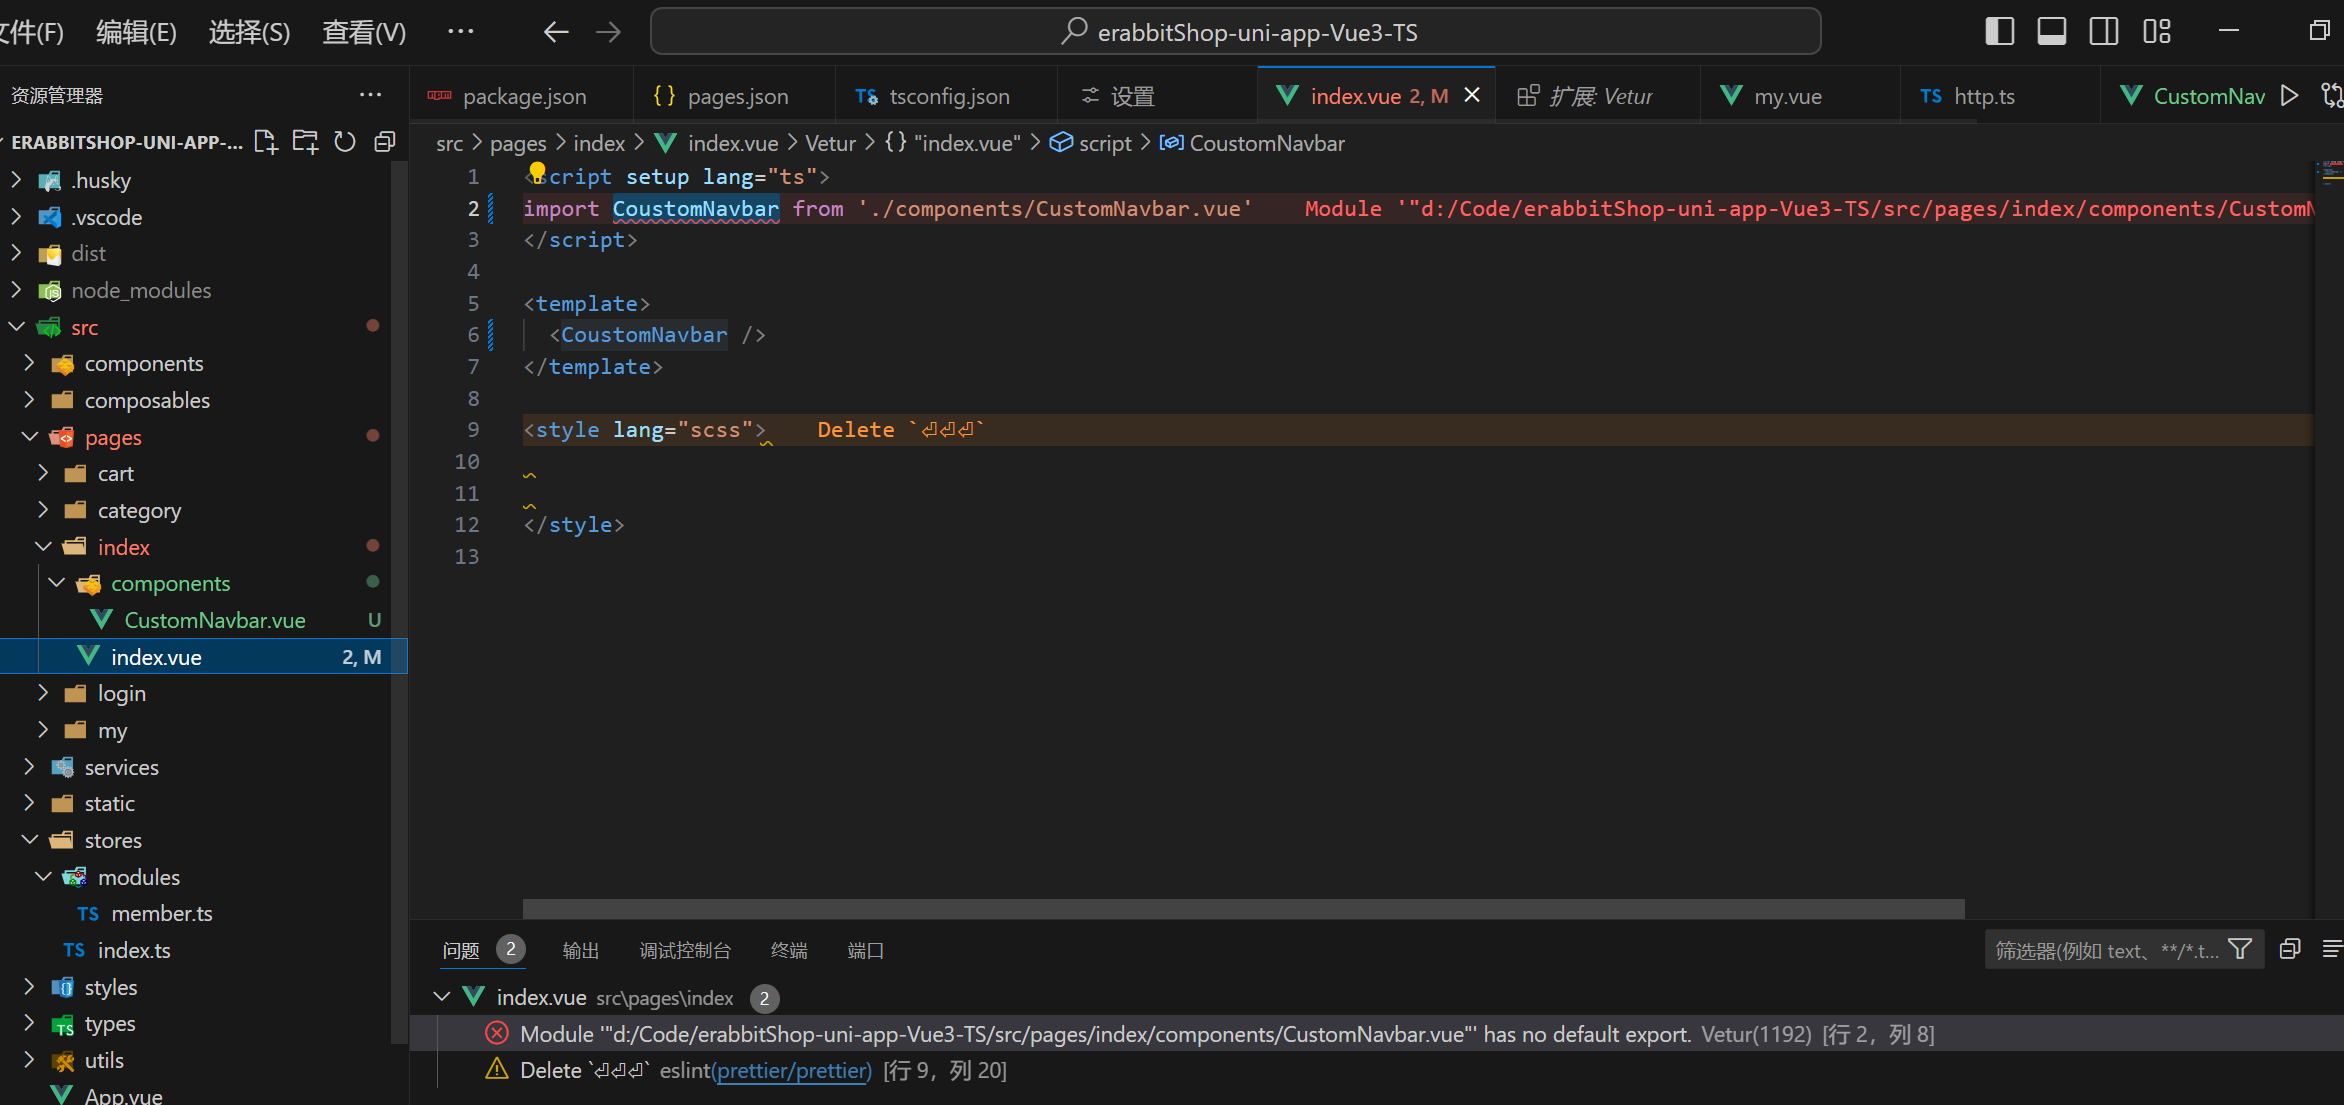Open the 查看(V) menu
This screenshot has height=1105, width=2344.
pyautogui.click(x=363, y=32)
